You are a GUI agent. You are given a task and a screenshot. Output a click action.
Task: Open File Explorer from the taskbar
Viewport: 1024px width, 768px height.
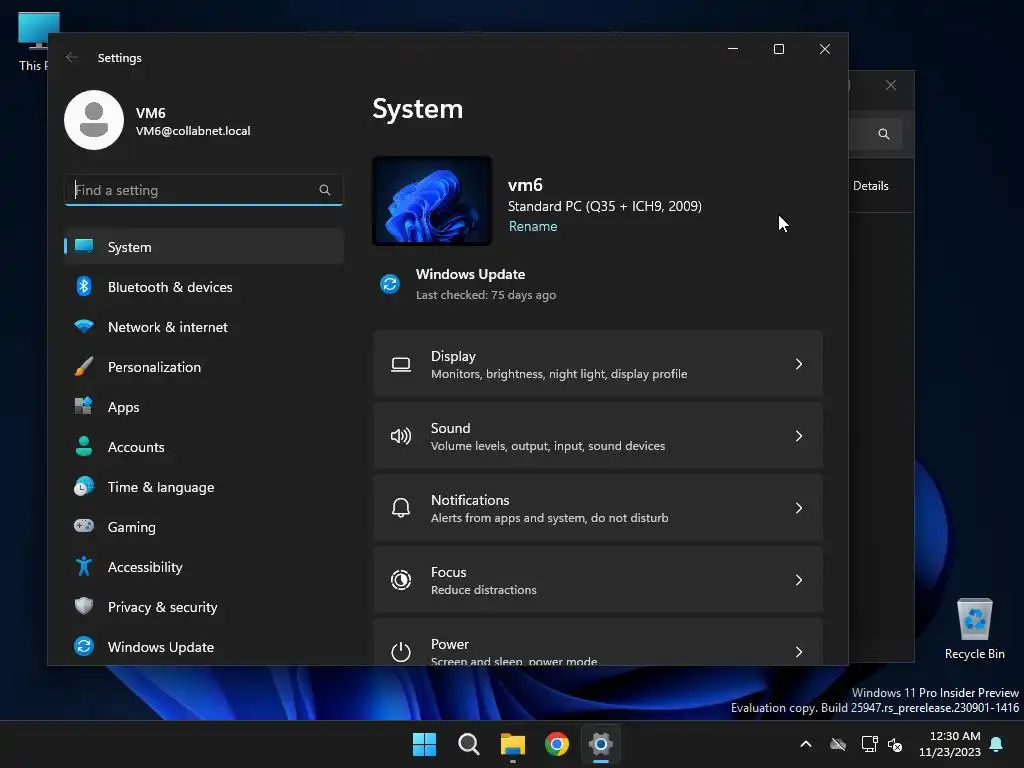click(513, 744)
